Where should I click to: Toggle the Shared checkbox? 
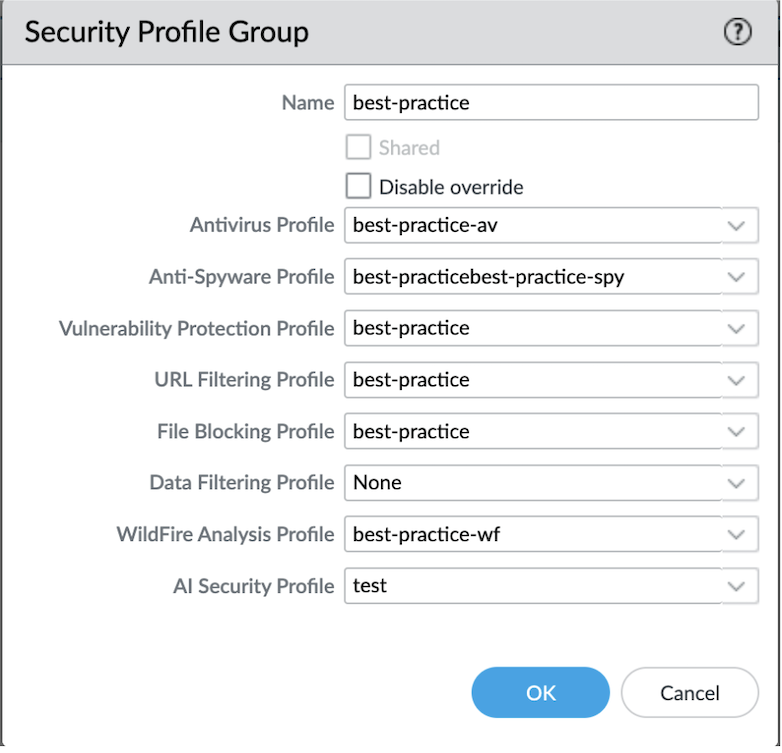358,148
